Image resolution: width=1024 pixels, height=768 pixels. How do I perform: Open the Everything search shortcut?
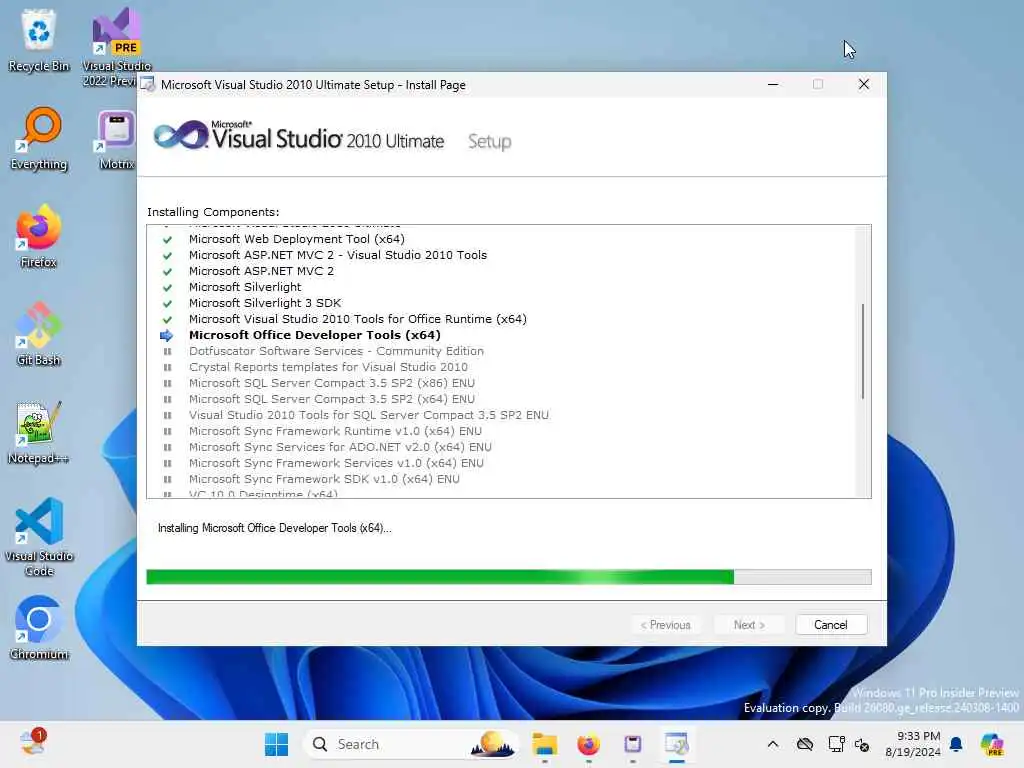point(39,139)
